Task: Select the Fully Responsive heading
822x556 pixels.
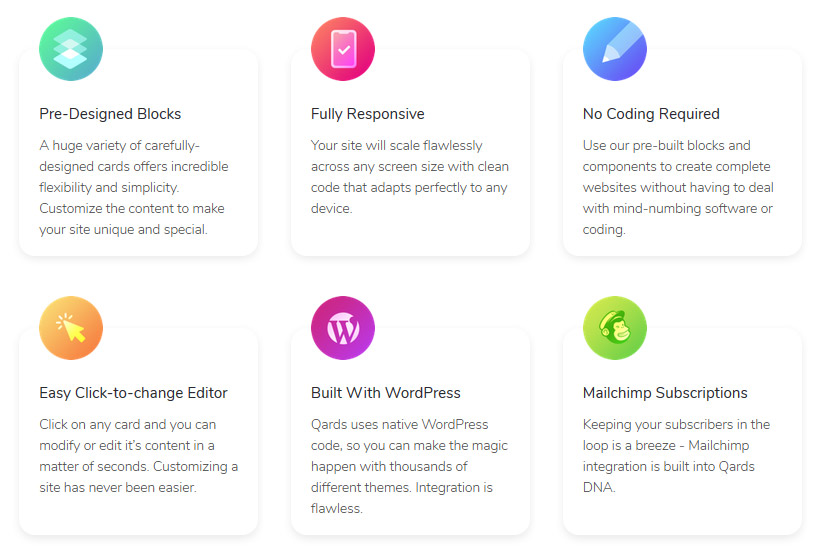Action: (x=367, y=114)
